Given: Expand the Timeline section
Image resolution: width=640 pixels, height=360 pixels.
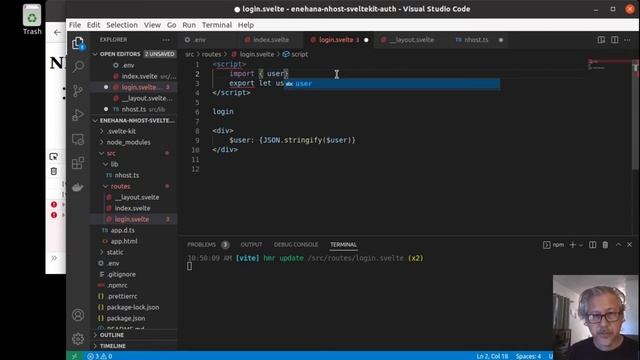Looking at the screenshot, I should (x=133, y=346).
